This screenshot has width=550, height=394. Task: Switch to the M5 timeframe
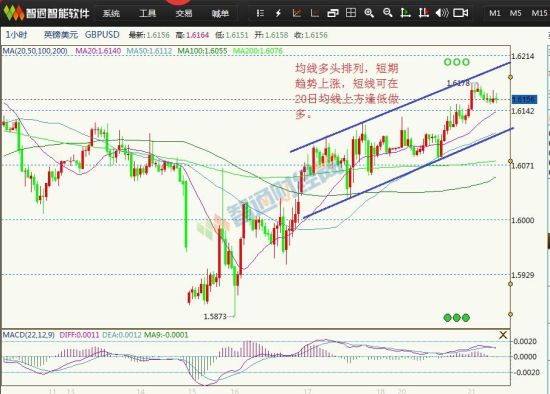click(x=515, y=13)
